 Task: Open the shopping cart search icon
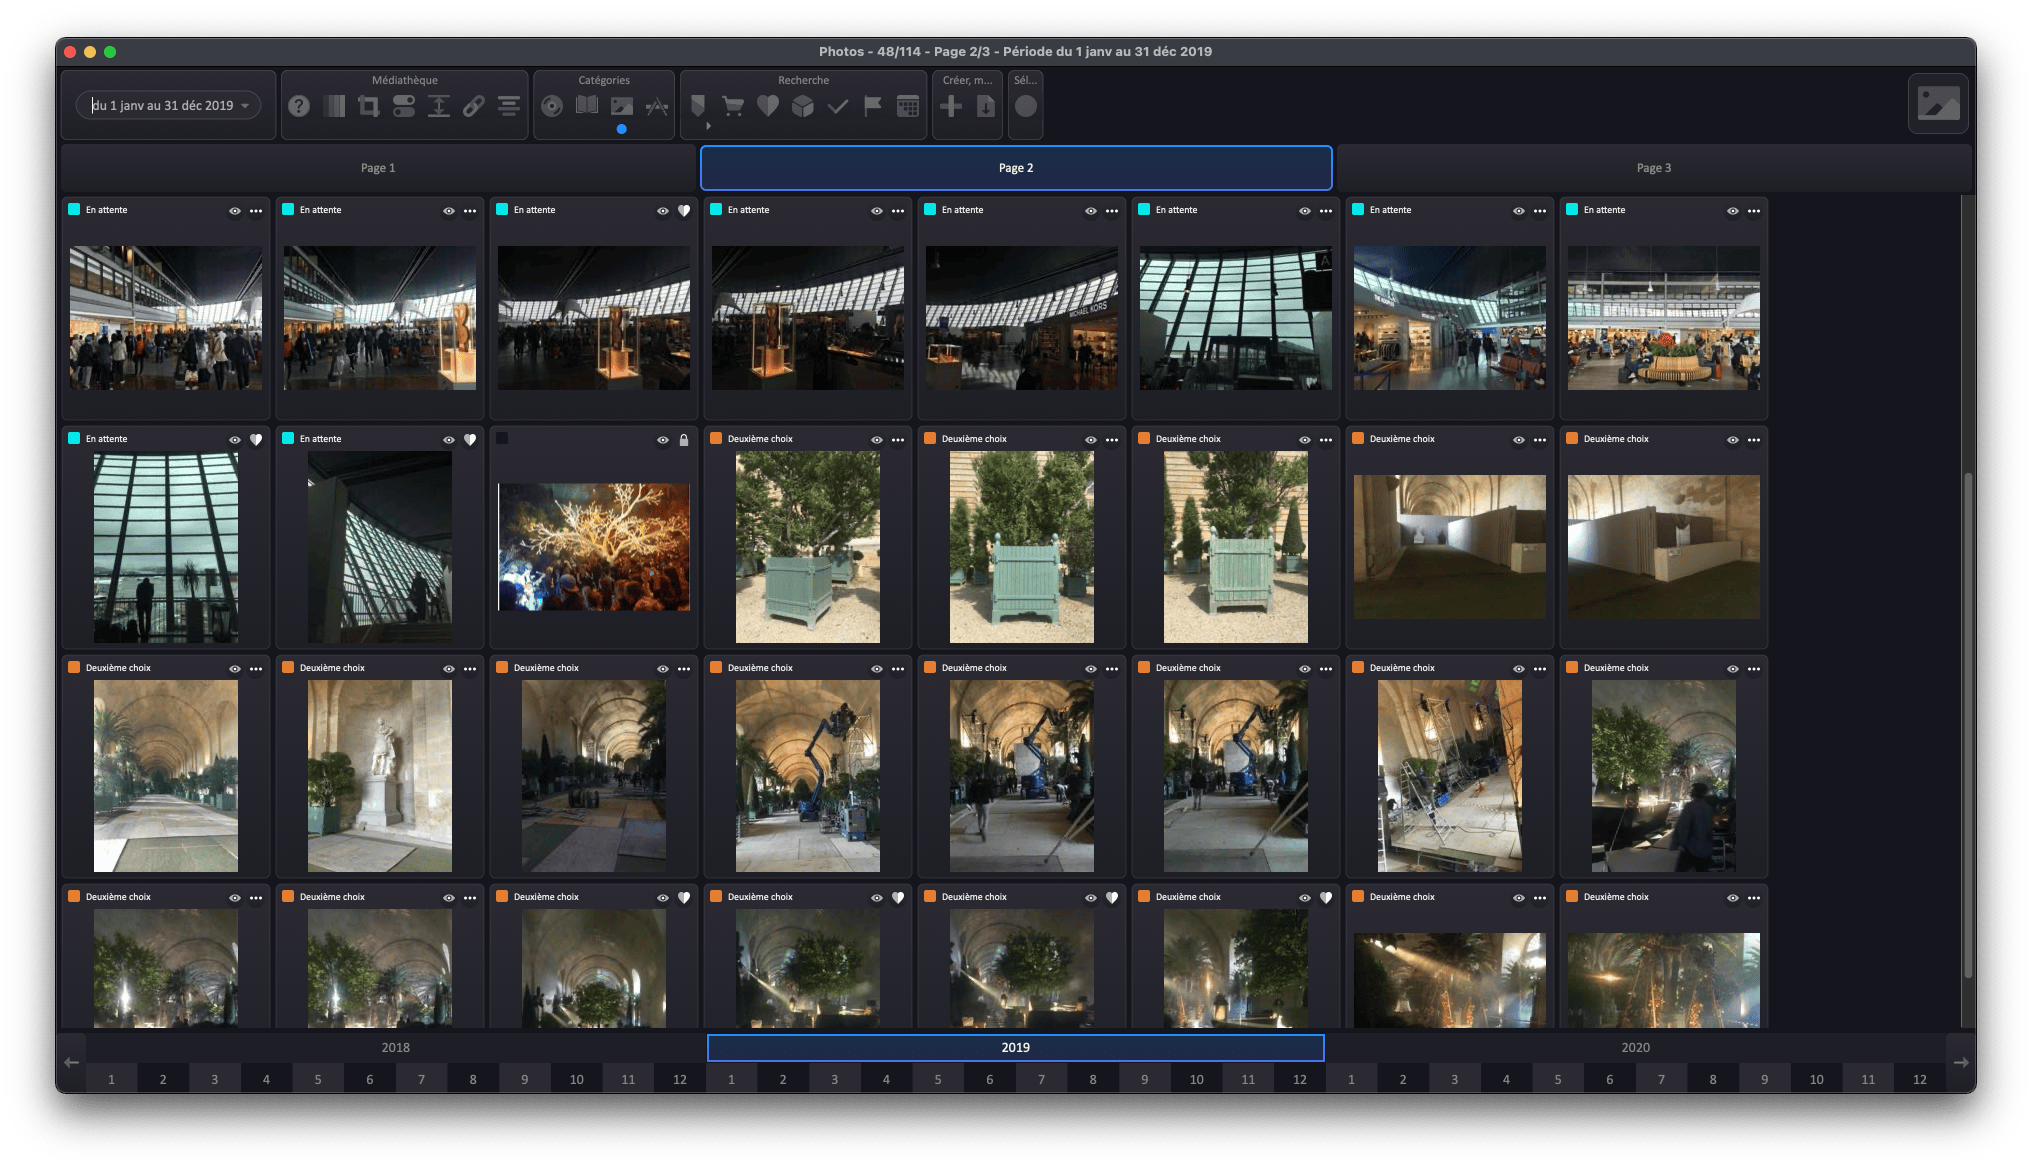pos(733,106)
